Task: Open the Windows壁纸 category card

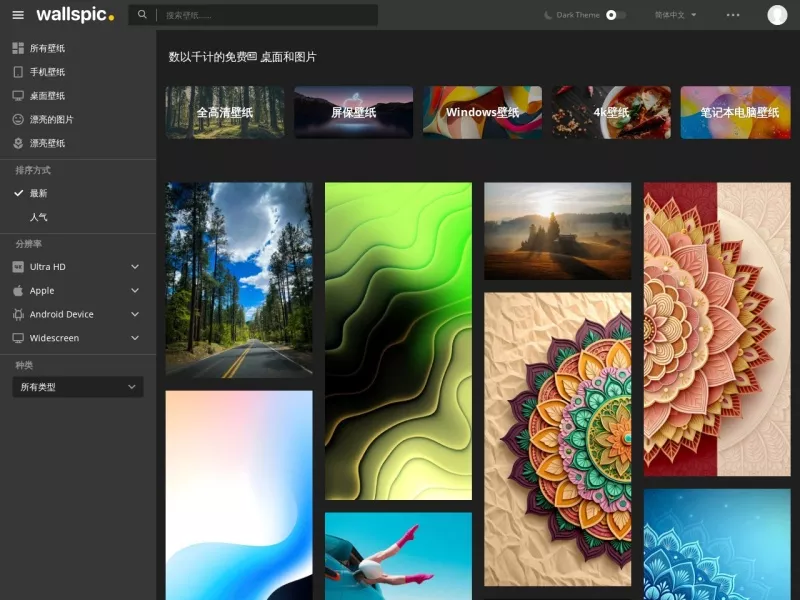Action: [482, 112]
